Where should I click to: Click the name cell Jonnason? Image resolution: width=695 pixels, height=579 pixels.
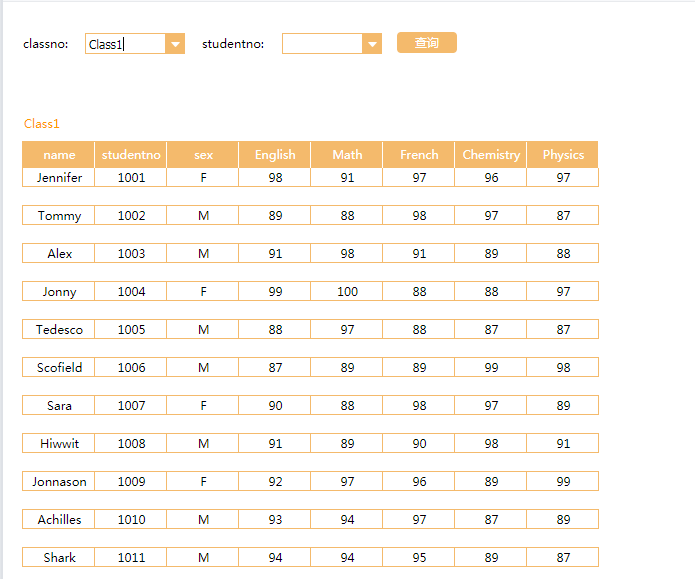(59, 481)
